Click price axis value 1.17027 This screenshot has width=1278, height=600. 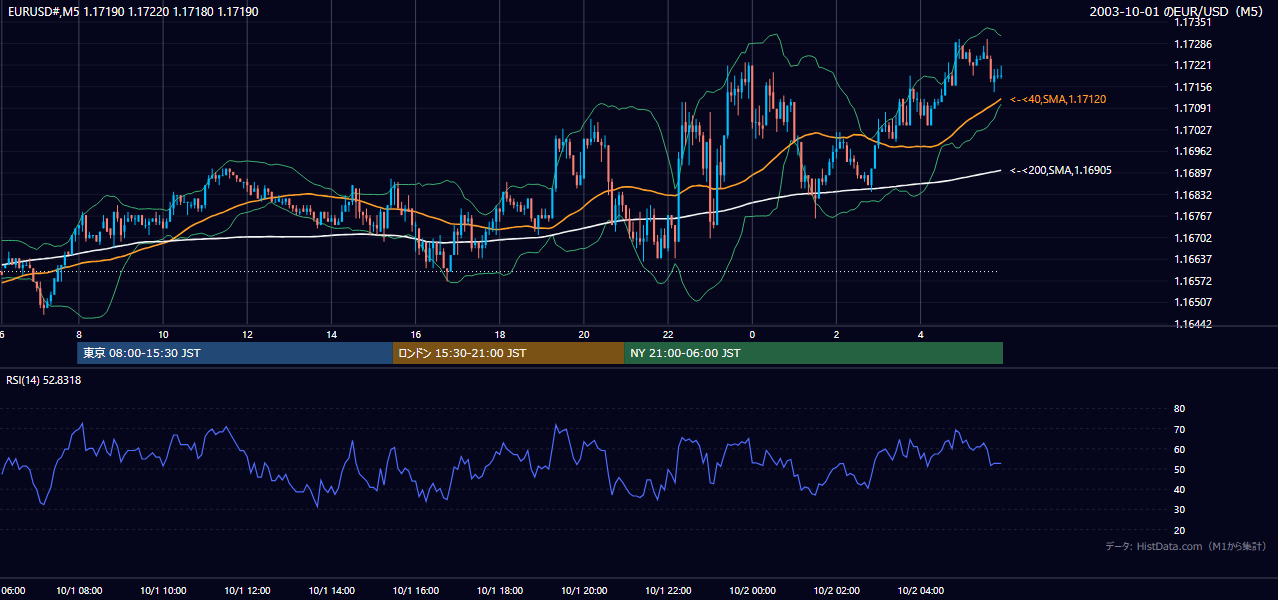coord(1193,130)
